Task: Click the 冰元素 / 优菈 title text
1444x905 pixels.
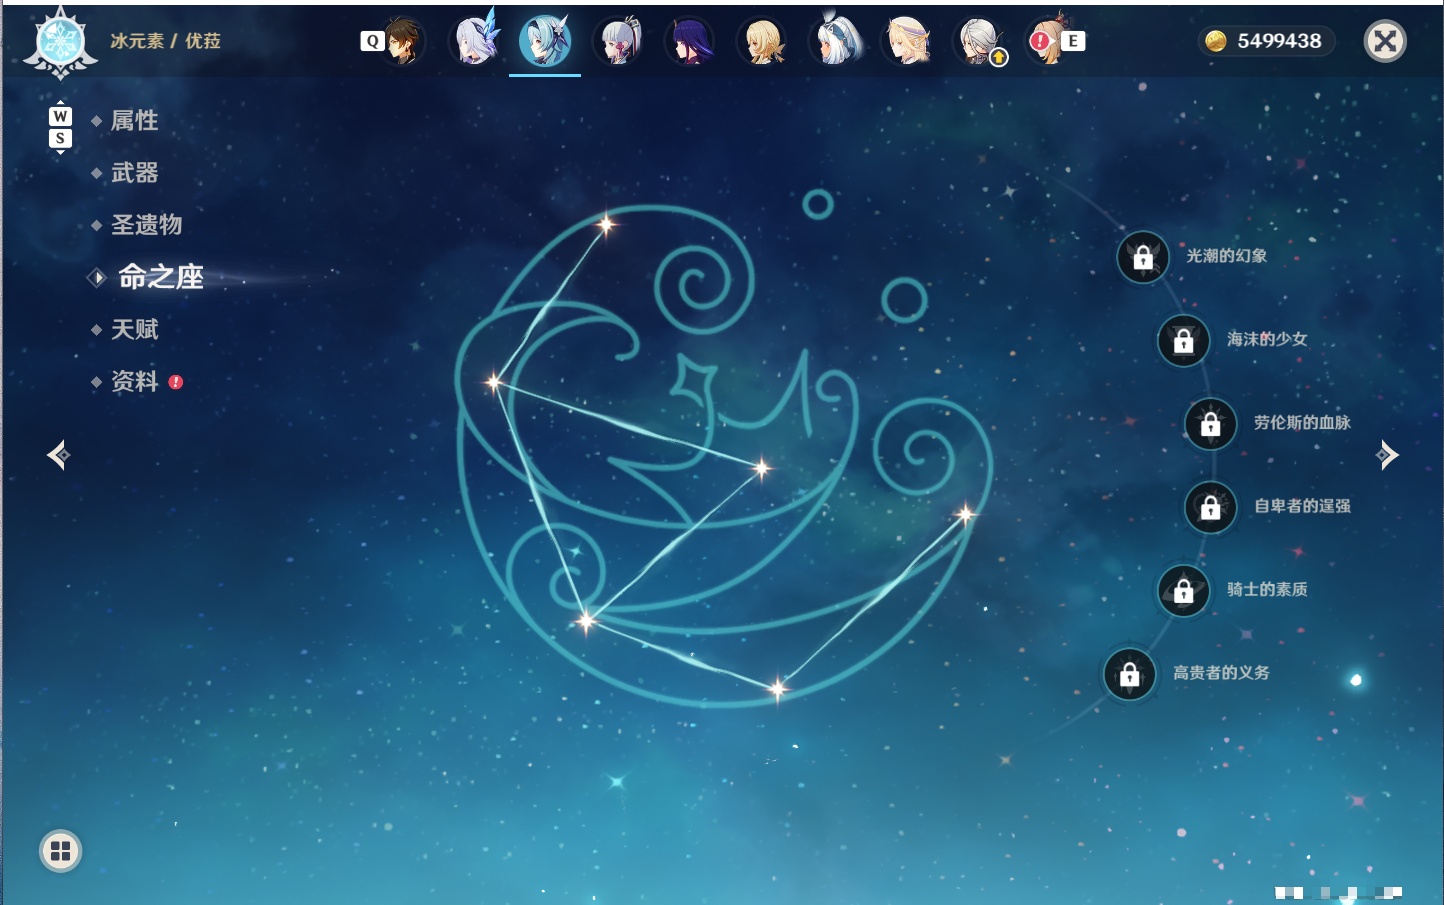Action: tap(165, 41)
